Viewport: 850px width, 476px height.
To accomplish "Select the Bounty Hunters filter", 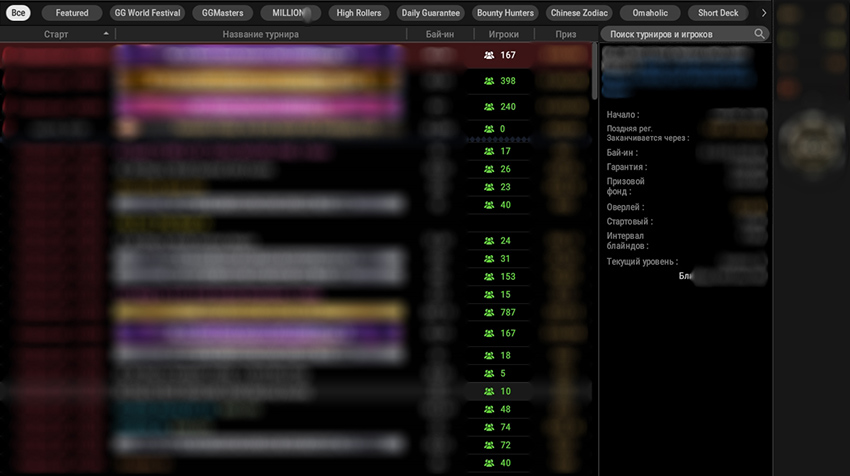I will click(505, 13).
